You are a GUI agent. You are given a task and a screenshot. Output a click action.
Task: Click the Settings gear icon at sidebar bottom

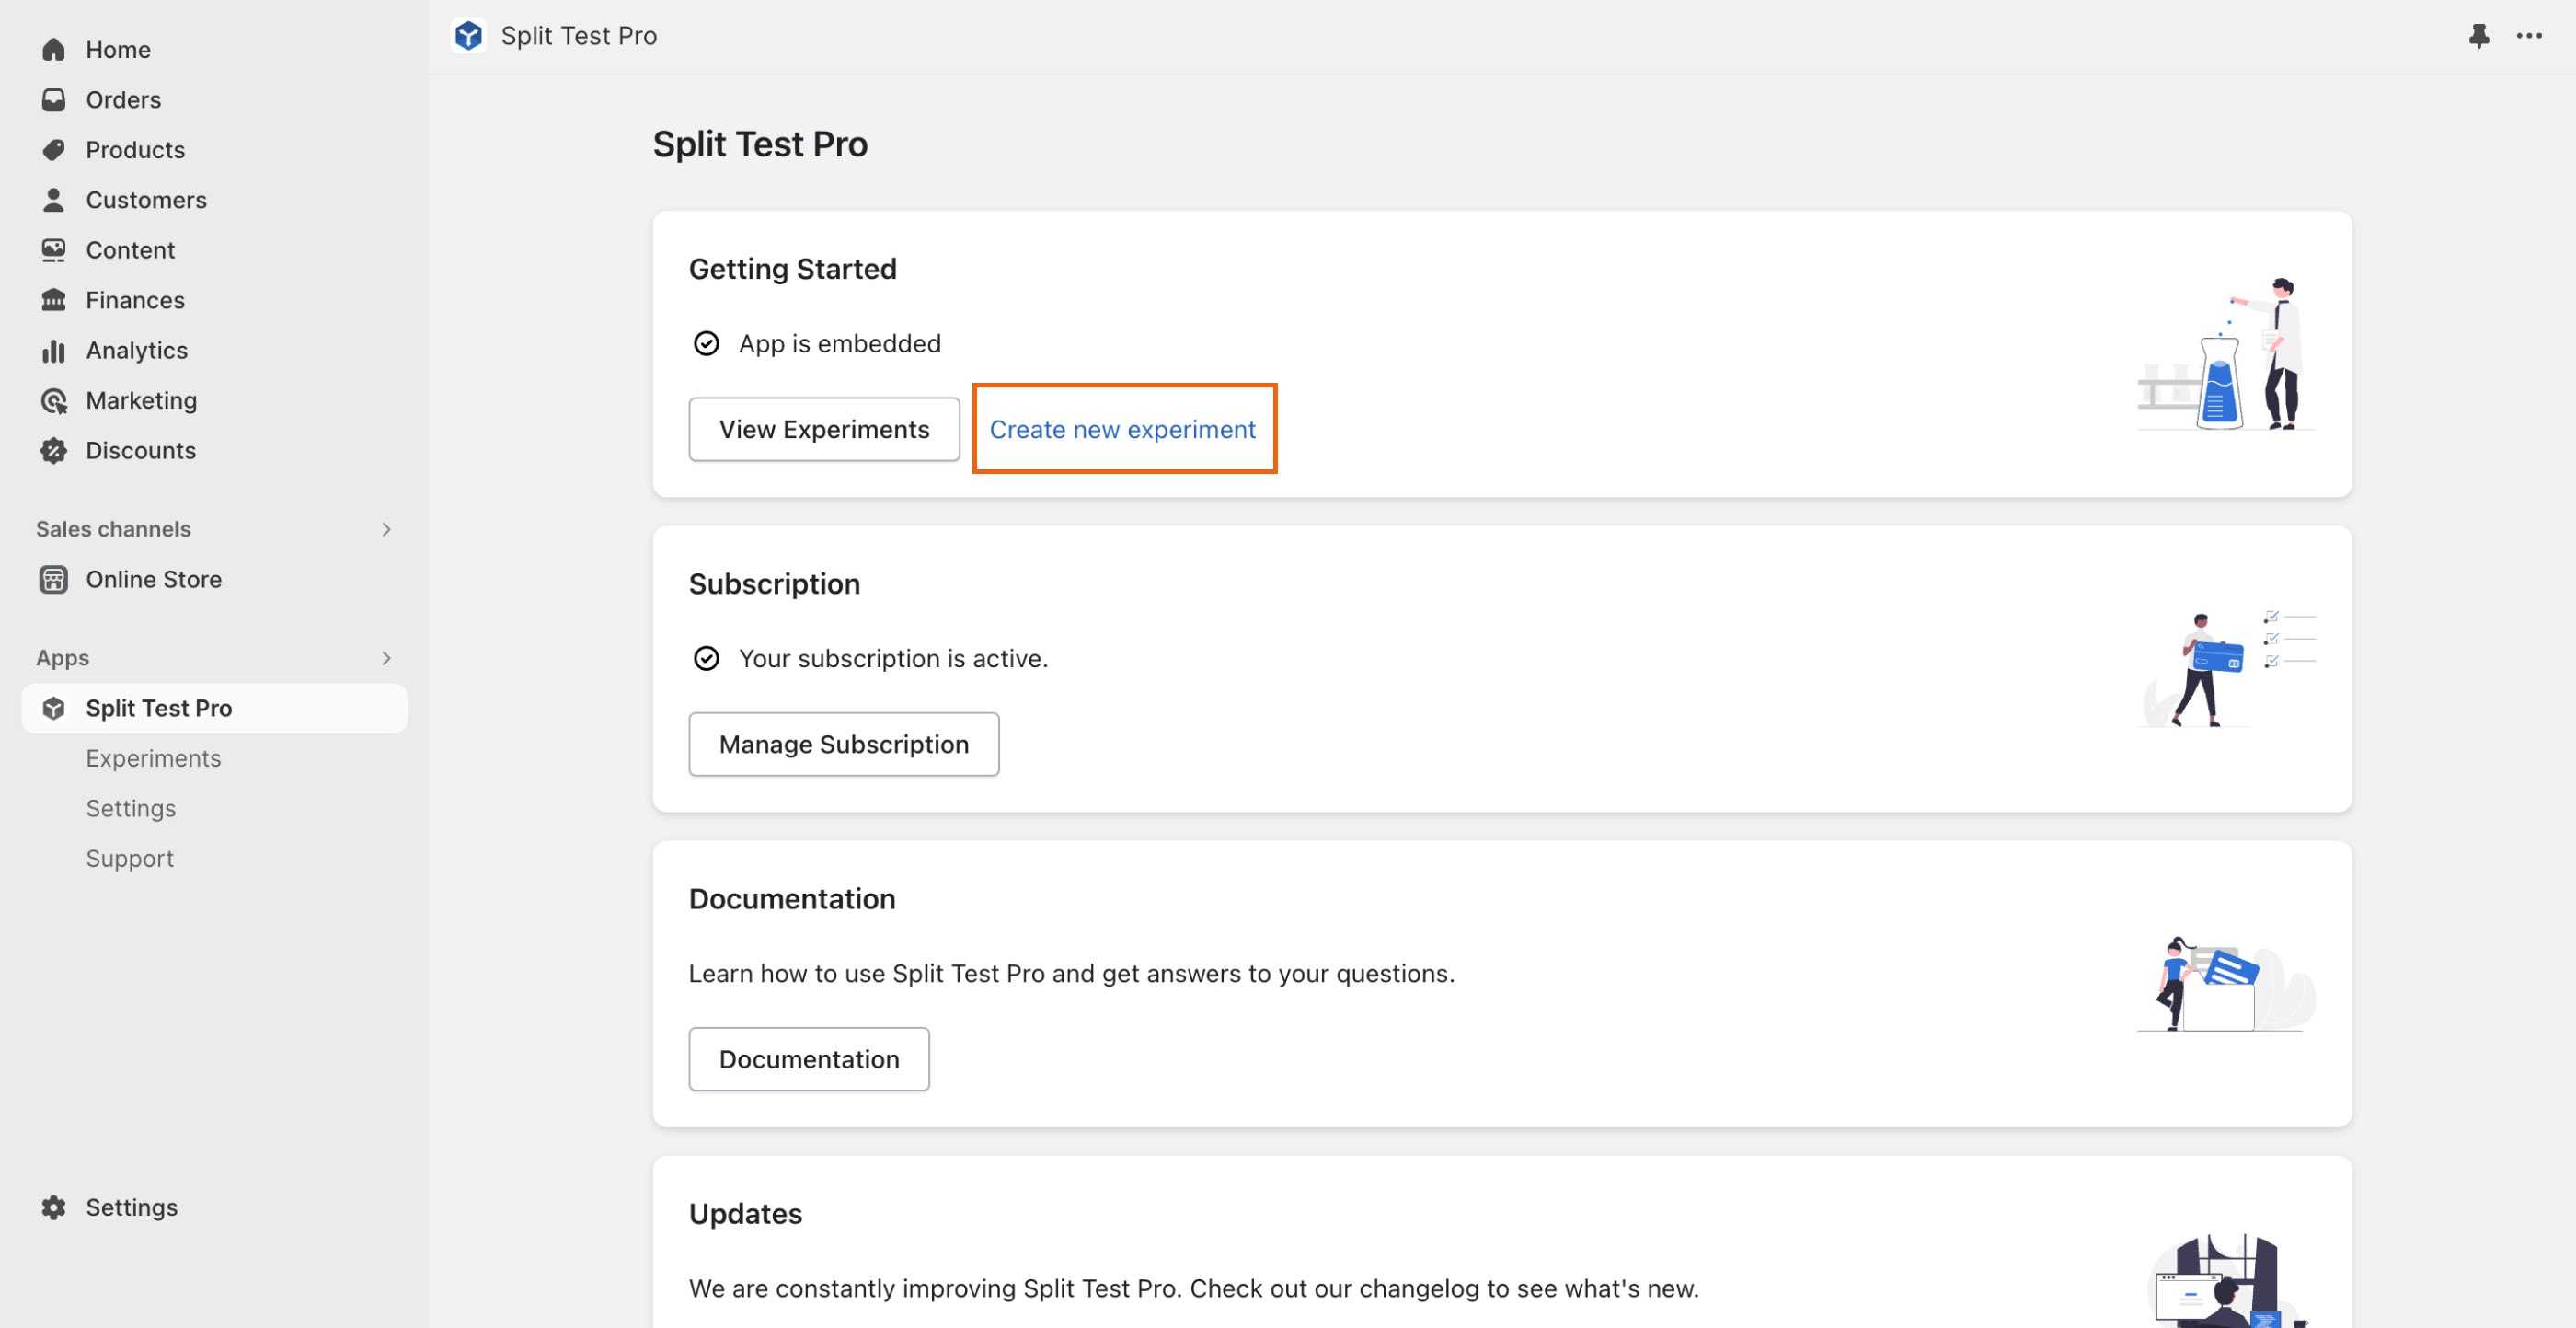click(54, 1207)
